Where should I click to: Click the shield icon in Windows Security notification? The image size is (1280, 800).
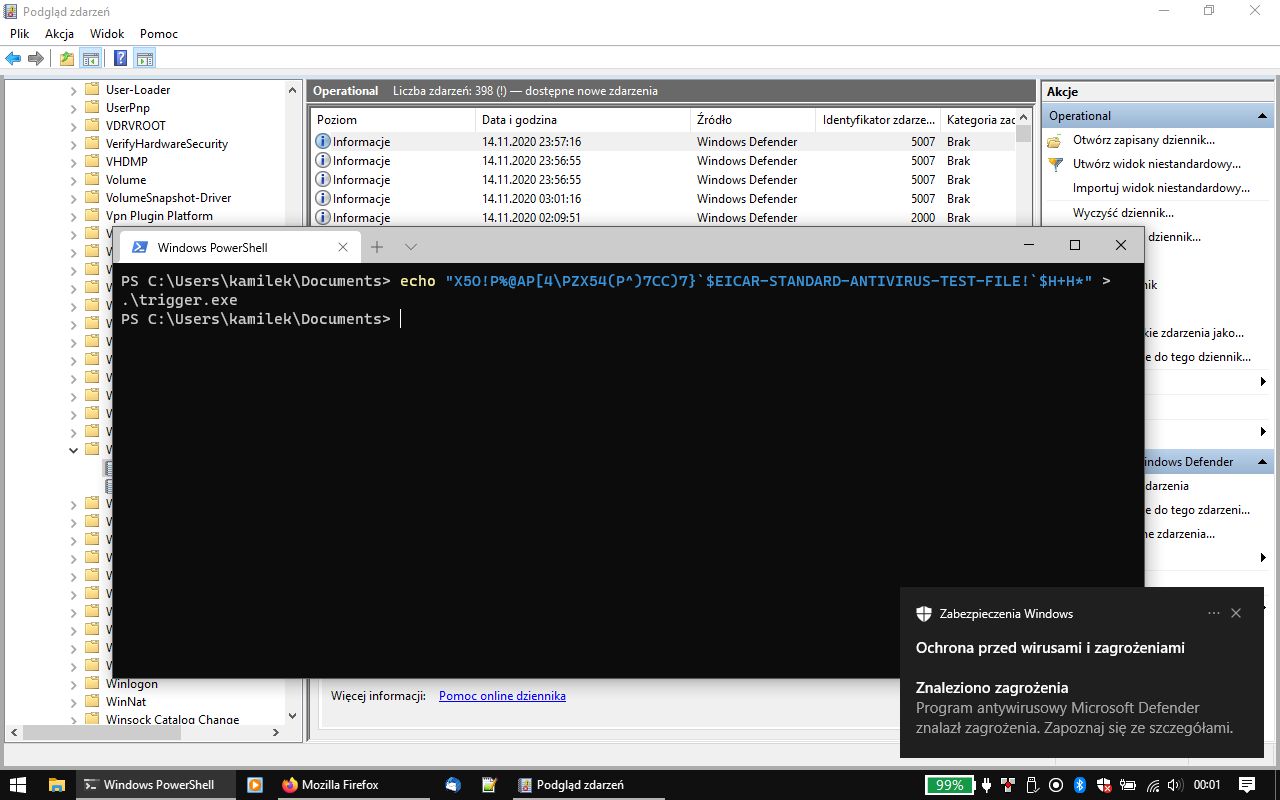point(924,614)
